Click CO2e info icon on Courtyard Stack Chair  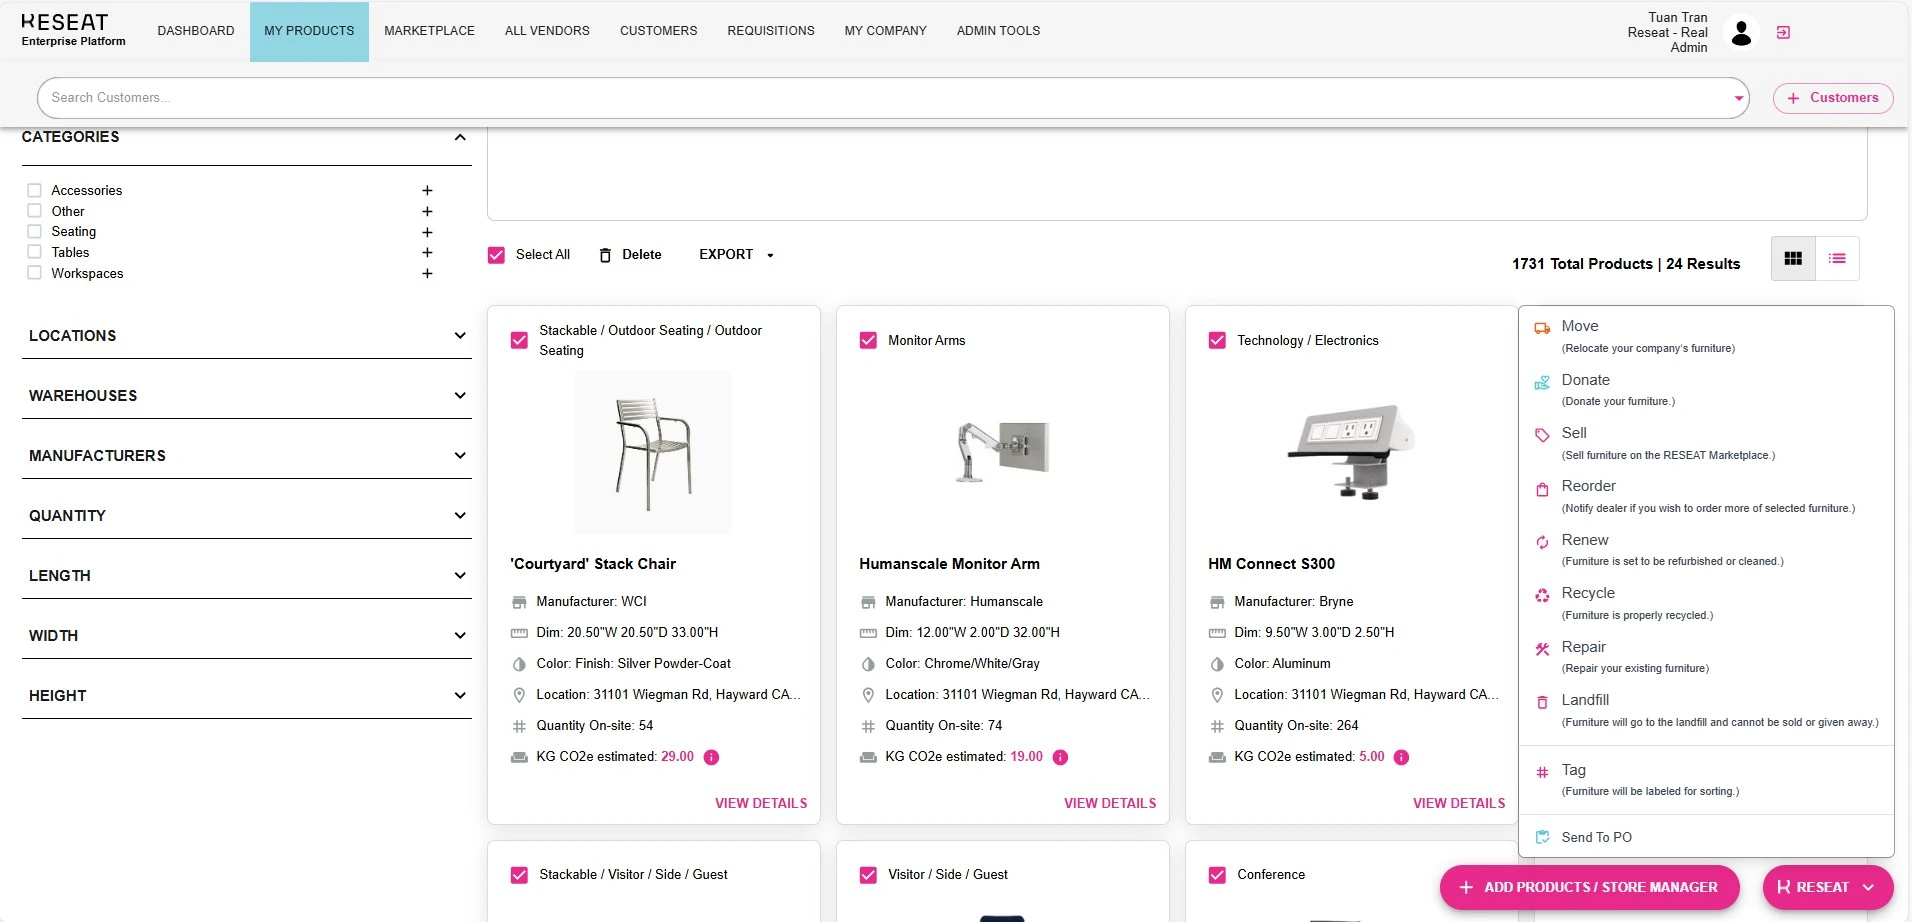(x=711, y=758)
